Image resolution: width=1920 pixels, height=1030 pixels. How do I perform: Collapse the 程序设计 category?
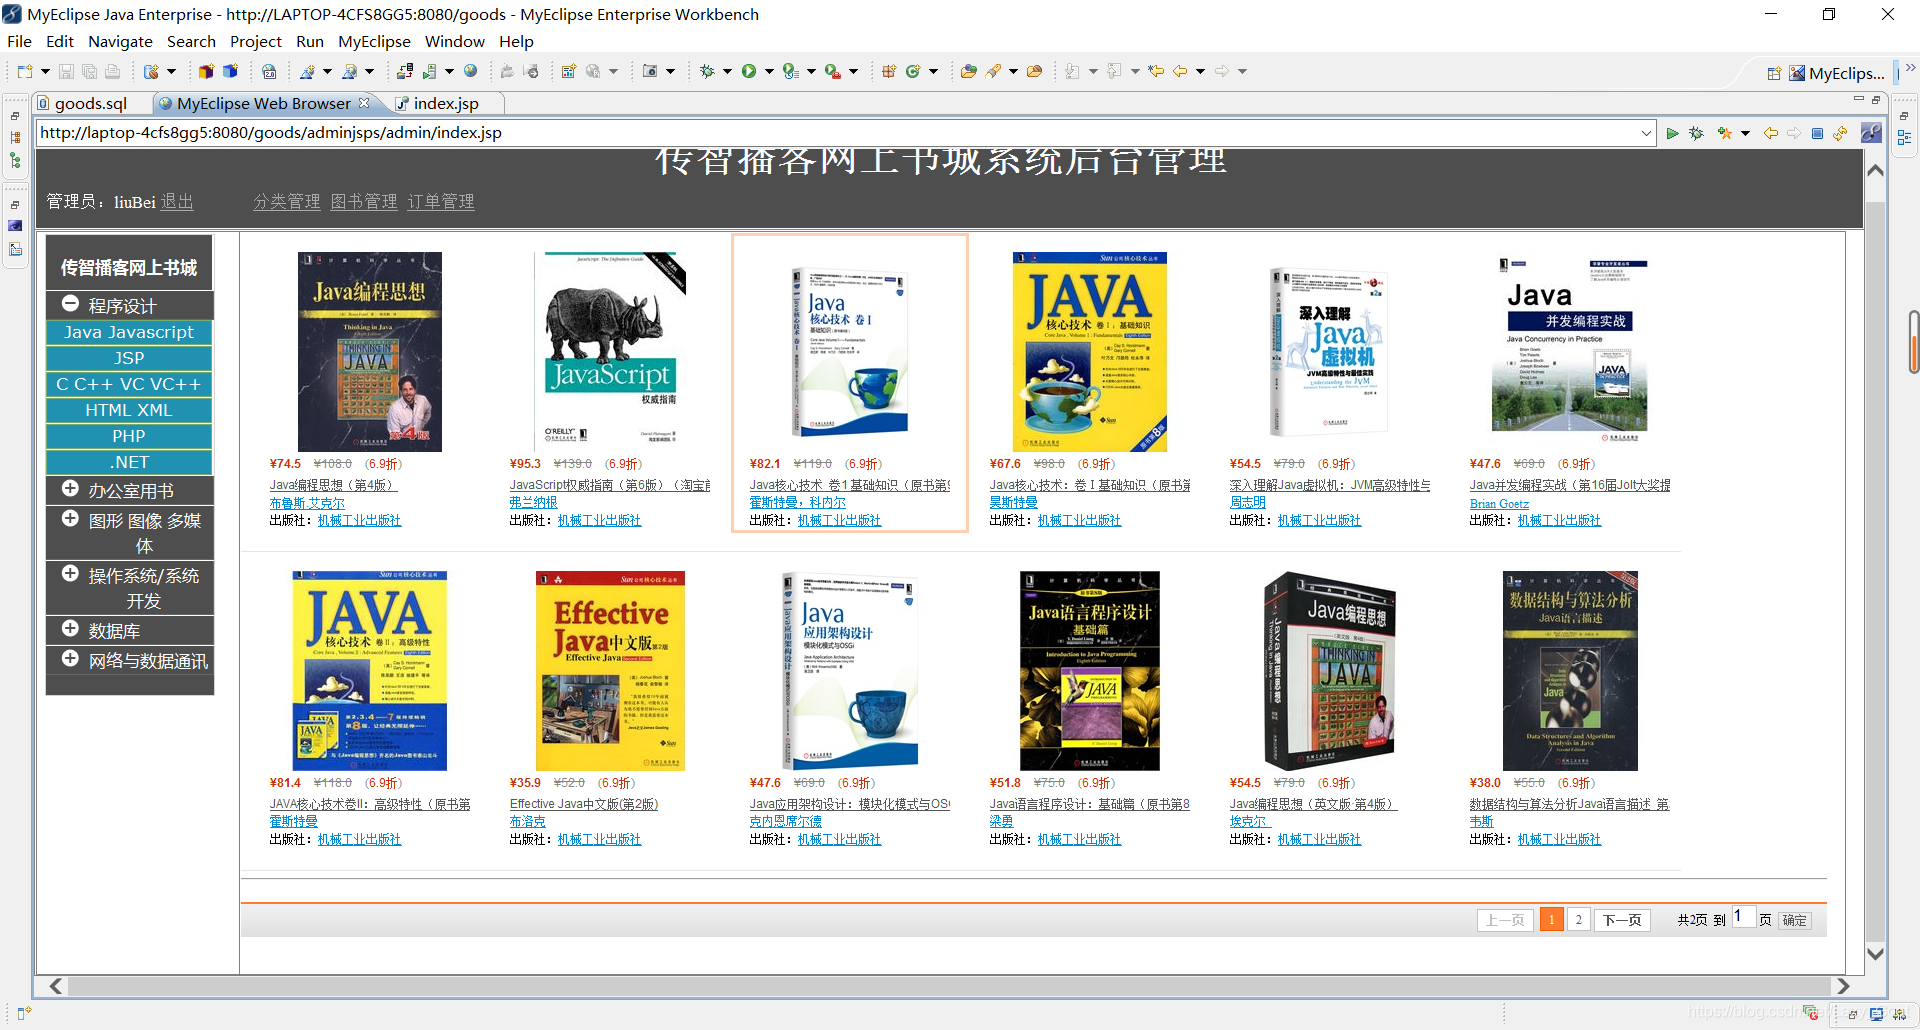point(70,304)
